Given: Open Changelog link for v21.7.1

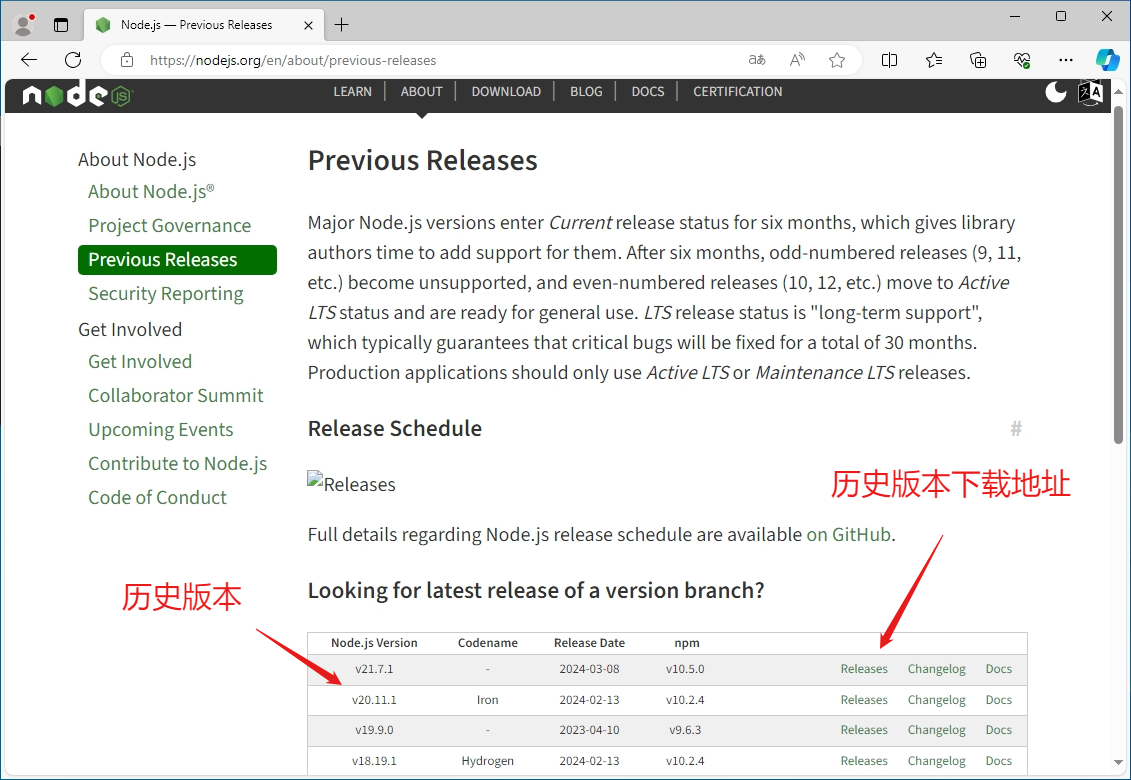Looking at the screenshot, I should click(x=936, y=669).
